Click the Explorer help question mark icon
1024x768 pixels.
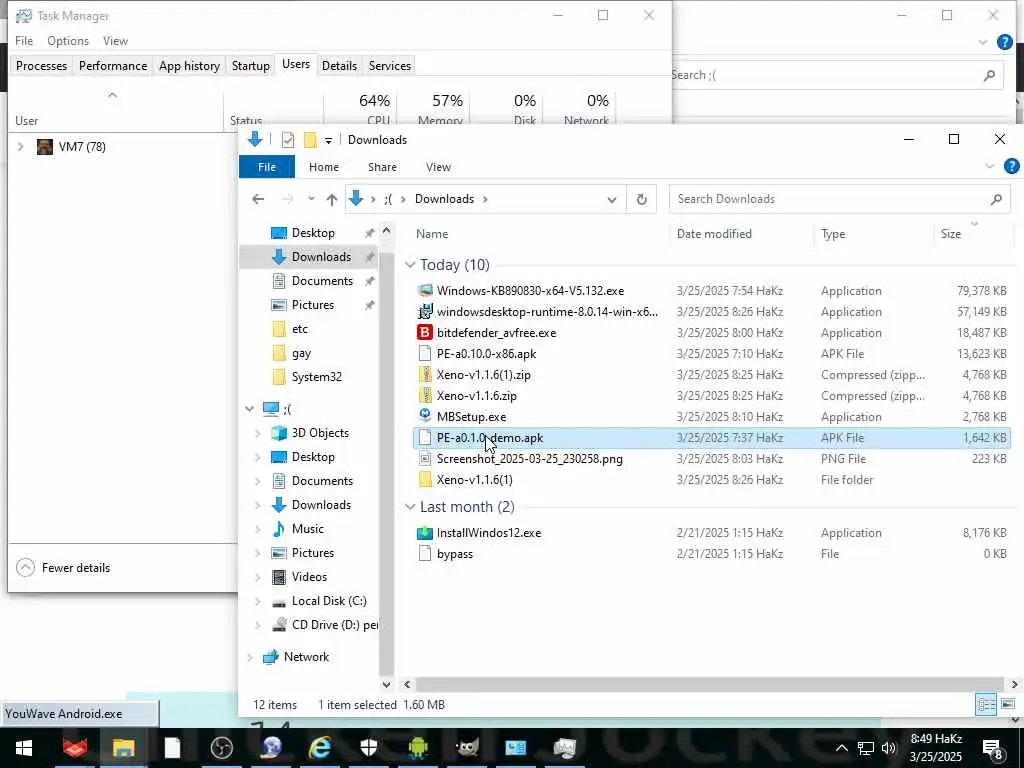pyautogui.click(x=1012, y=167)
